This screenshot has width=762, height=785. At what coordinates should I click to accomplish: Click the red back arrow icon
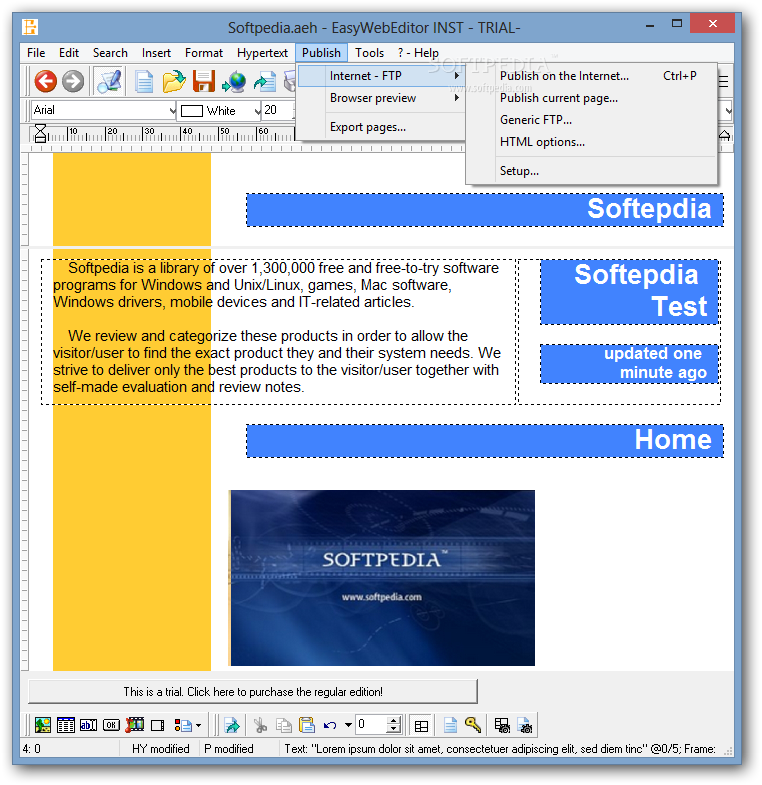(45, 81)
